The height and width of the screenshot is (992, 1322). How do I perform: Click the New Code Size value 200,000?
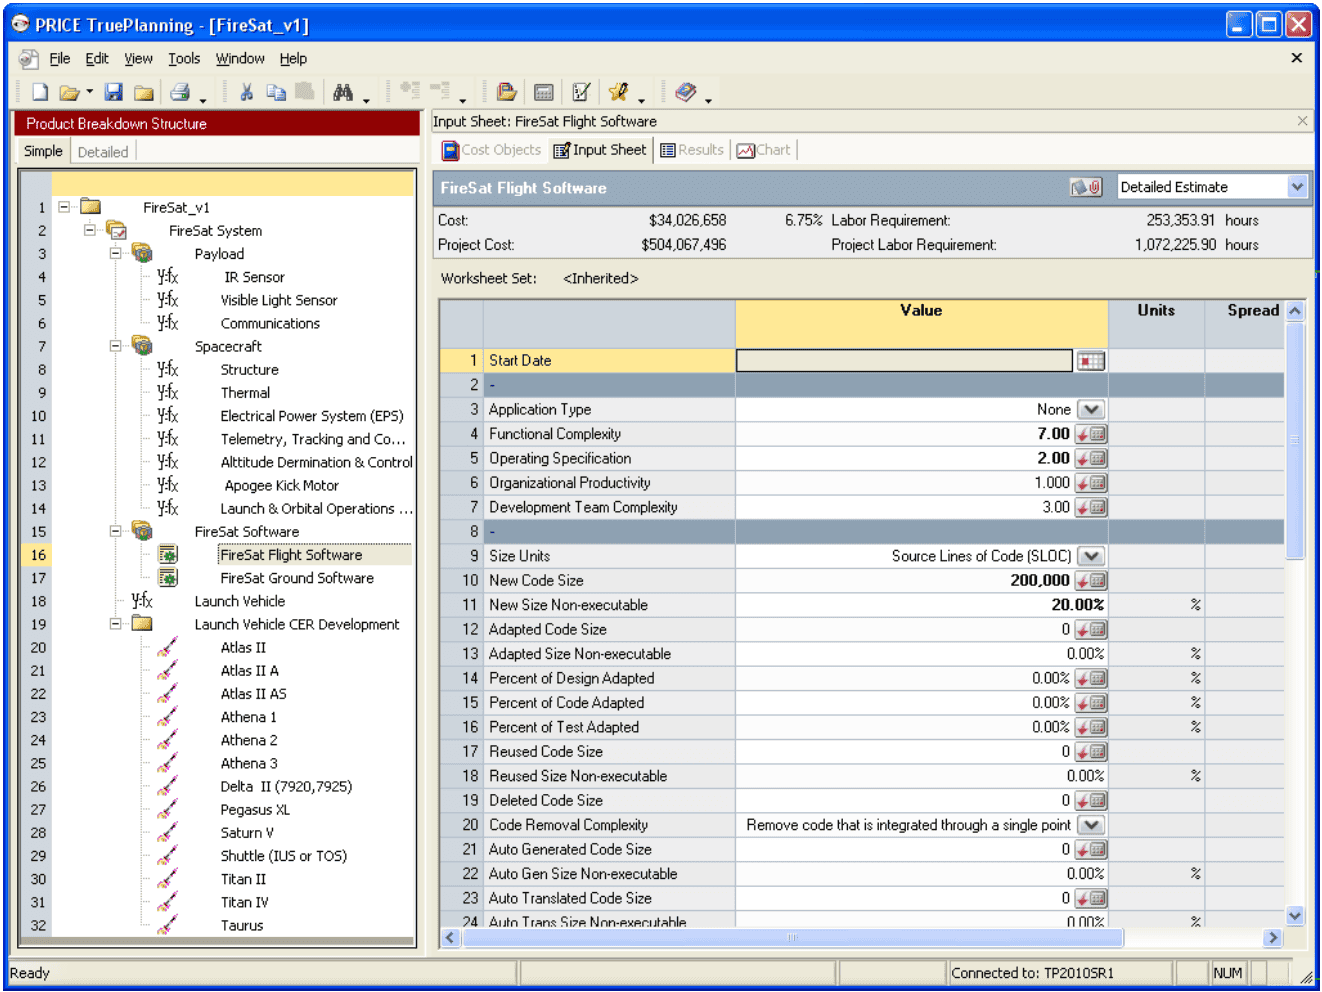(x=1039, y=581)
